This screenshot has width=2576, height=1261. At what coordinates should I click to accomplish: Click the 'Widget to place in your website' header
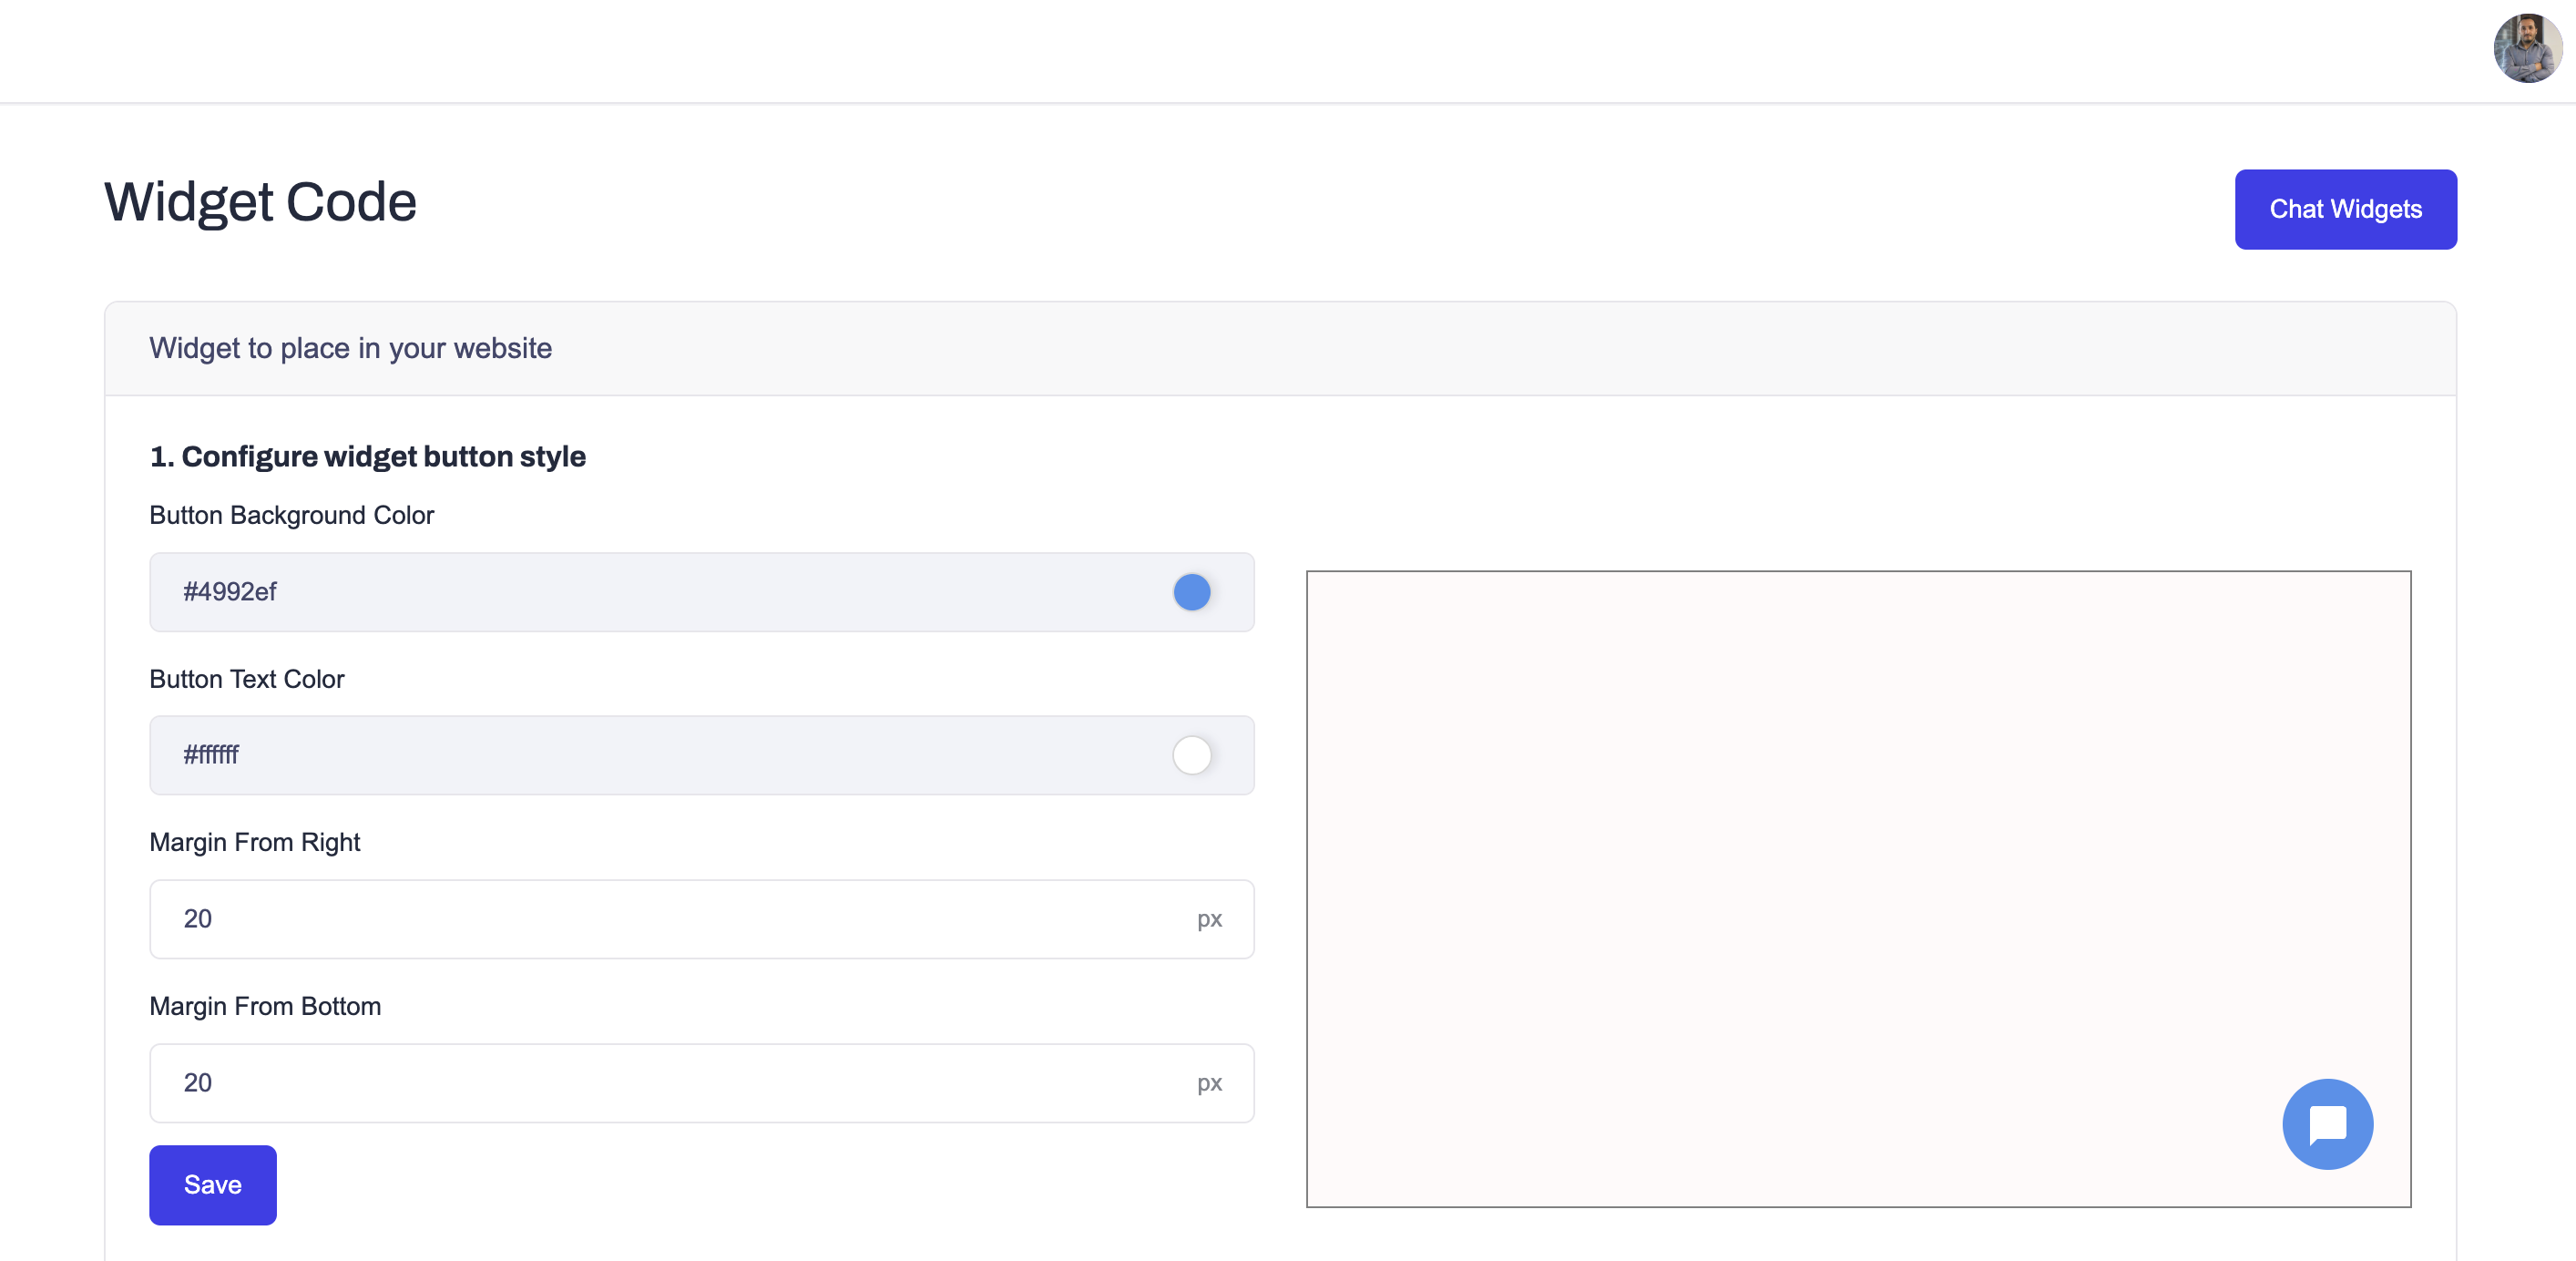click(351, 348)
